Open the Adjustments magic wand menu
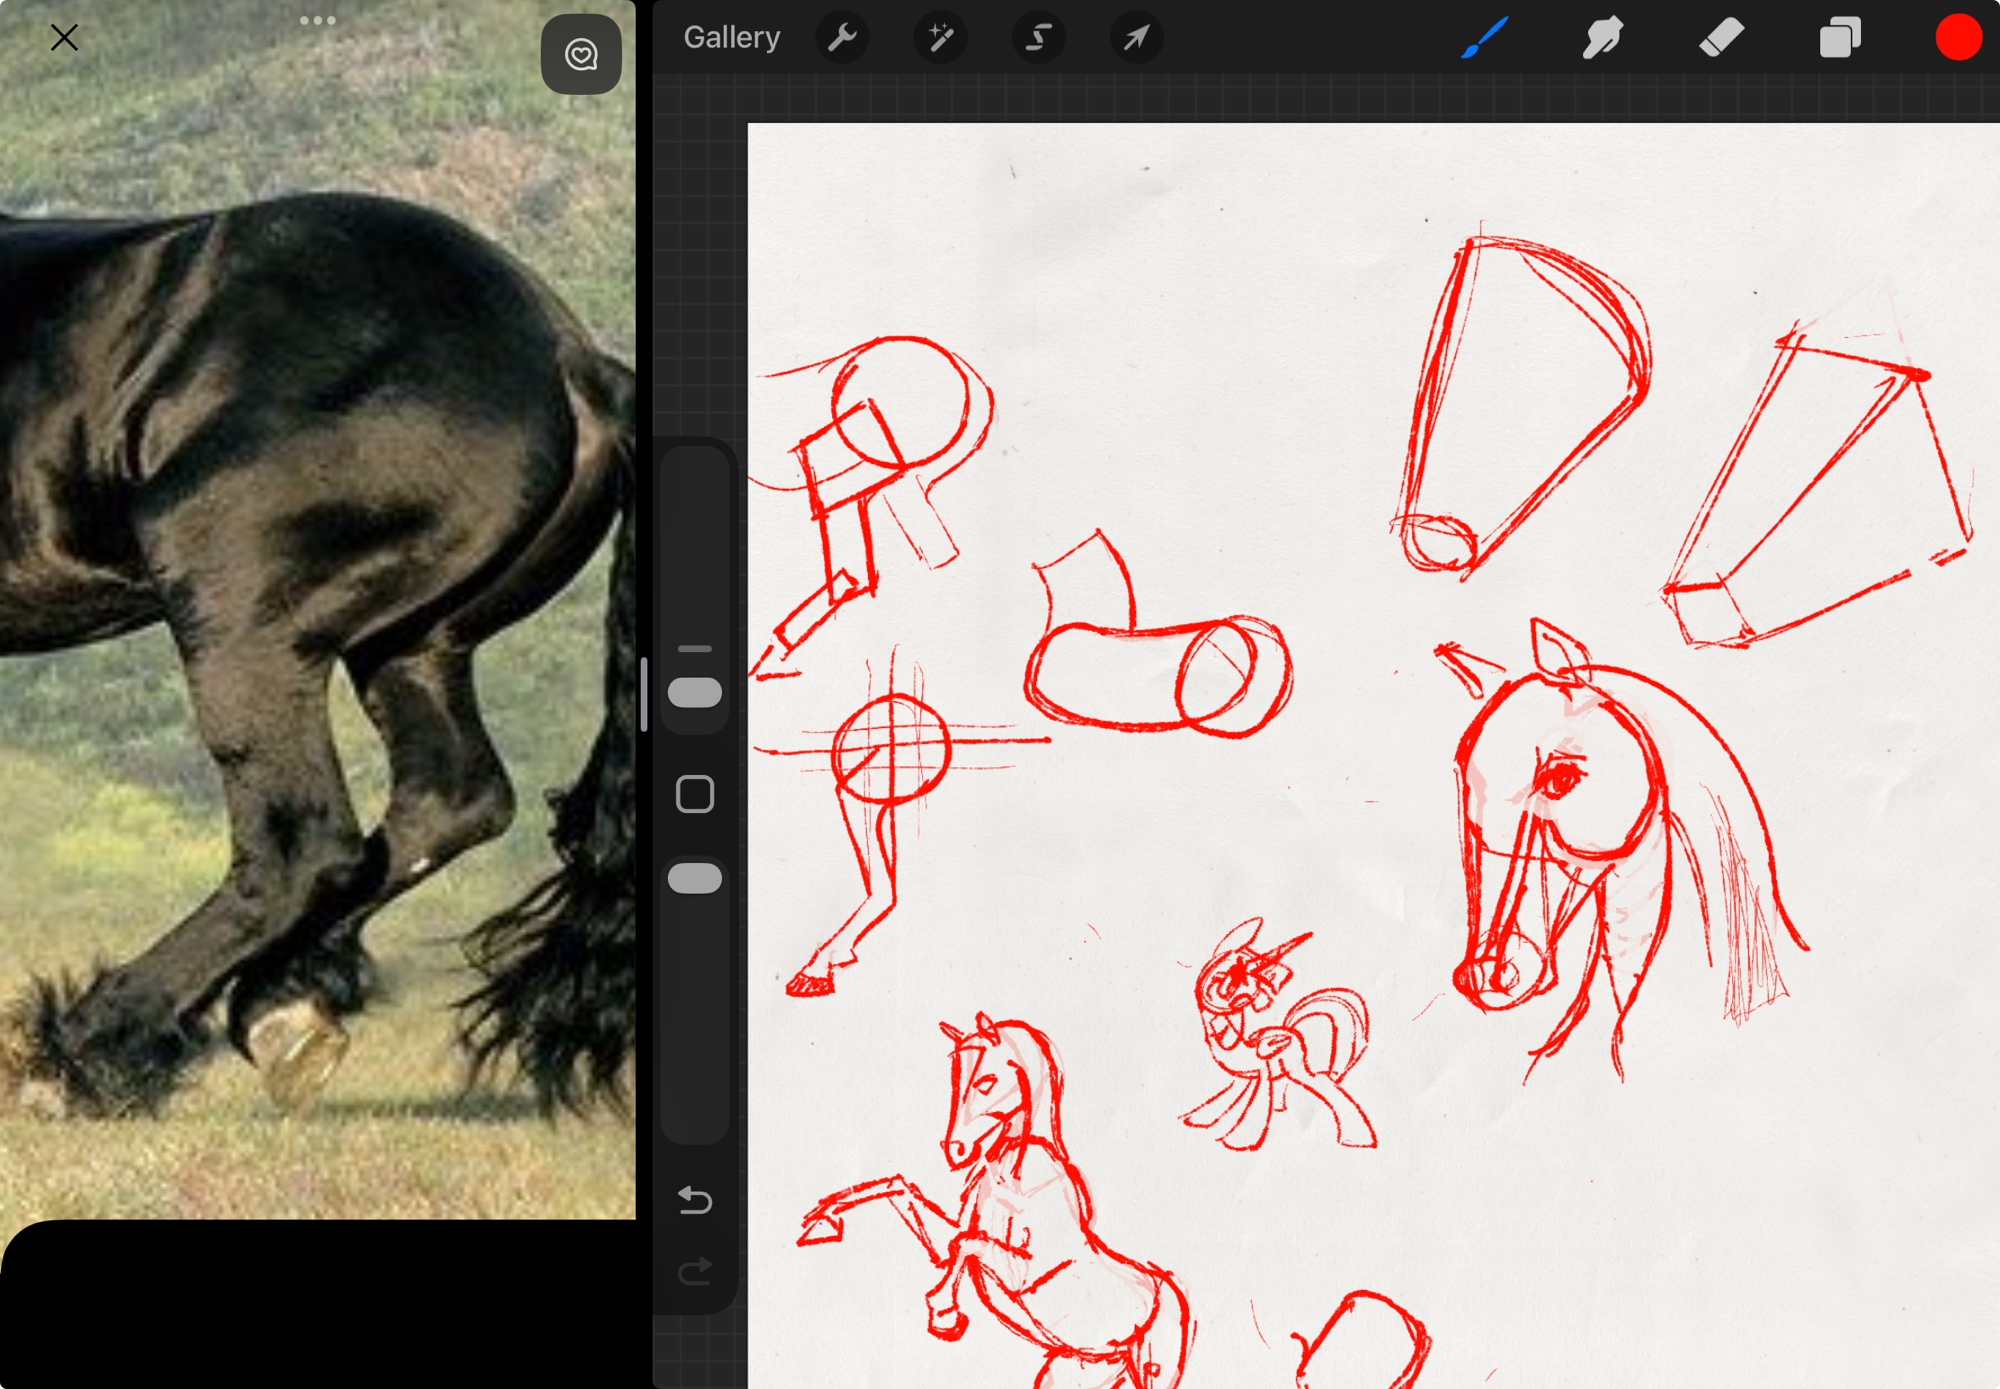The height and width of the screenshot is (1389, 2000). [x=940, y=38]
